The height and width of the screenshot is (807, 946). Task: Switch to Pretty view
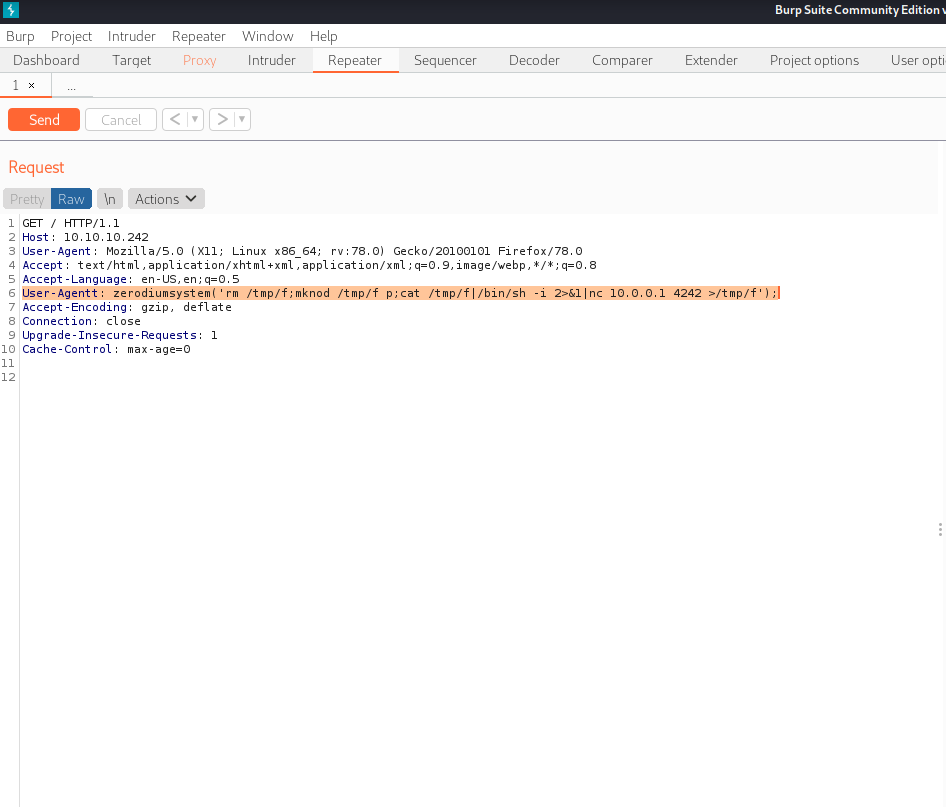[27, 199]
